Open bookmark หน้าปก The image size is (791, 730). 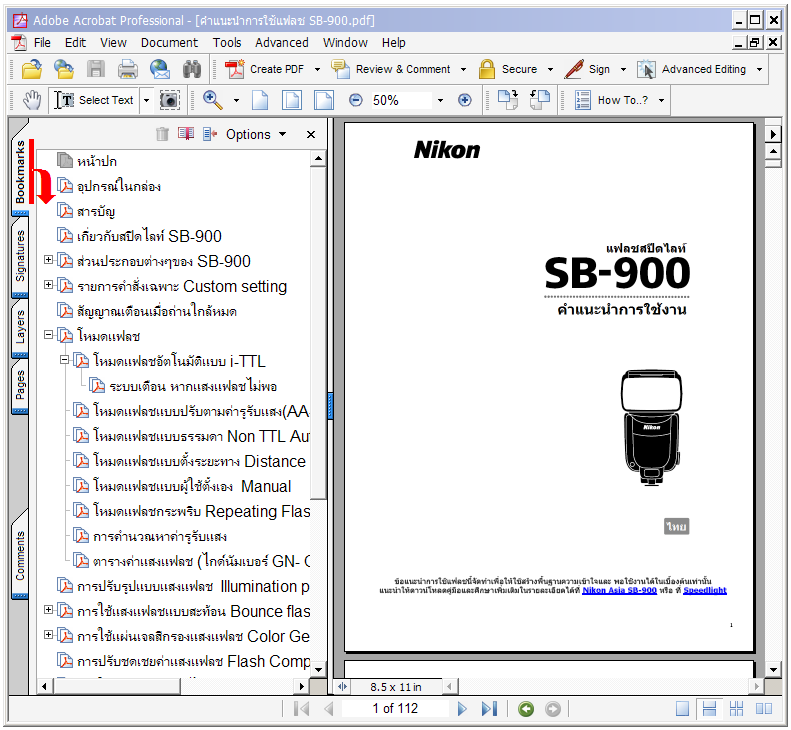[x=97, y=161]
